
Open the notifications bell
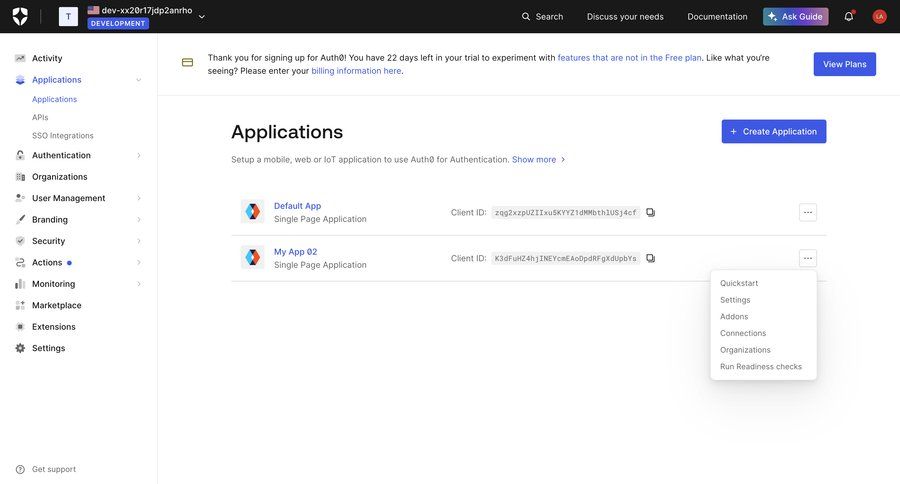(849, 16)
